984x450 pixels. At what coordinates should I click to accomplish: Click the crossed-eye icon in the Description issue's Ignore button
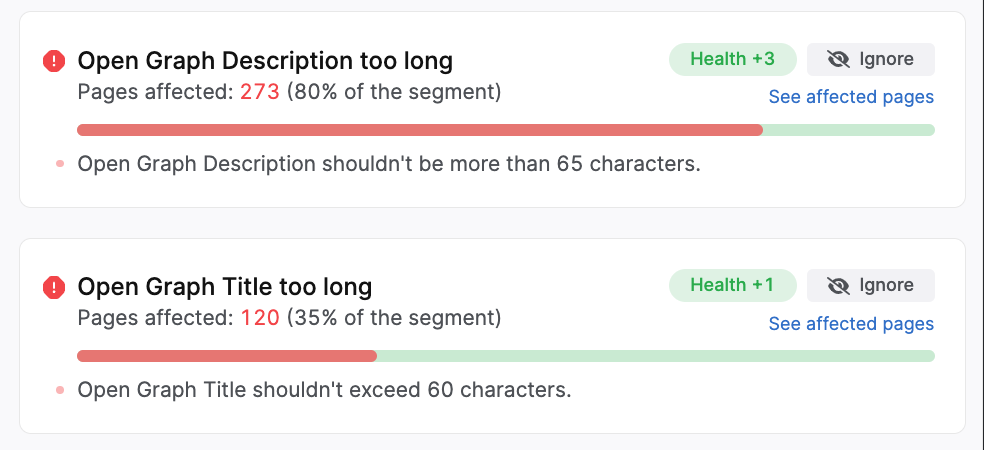pos(838,60)
